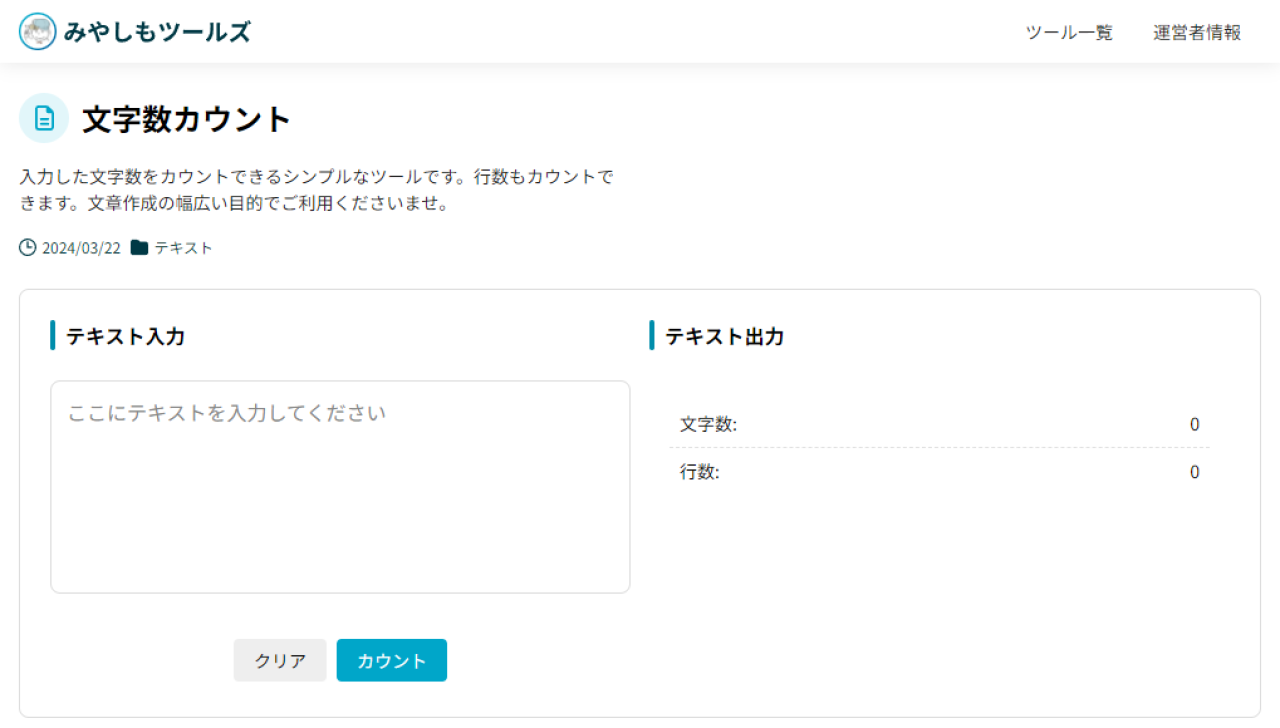The image size is (1280, 728).
Task: Click the みやしもツールズ avatar logo icon
Action: coord(38,32)
